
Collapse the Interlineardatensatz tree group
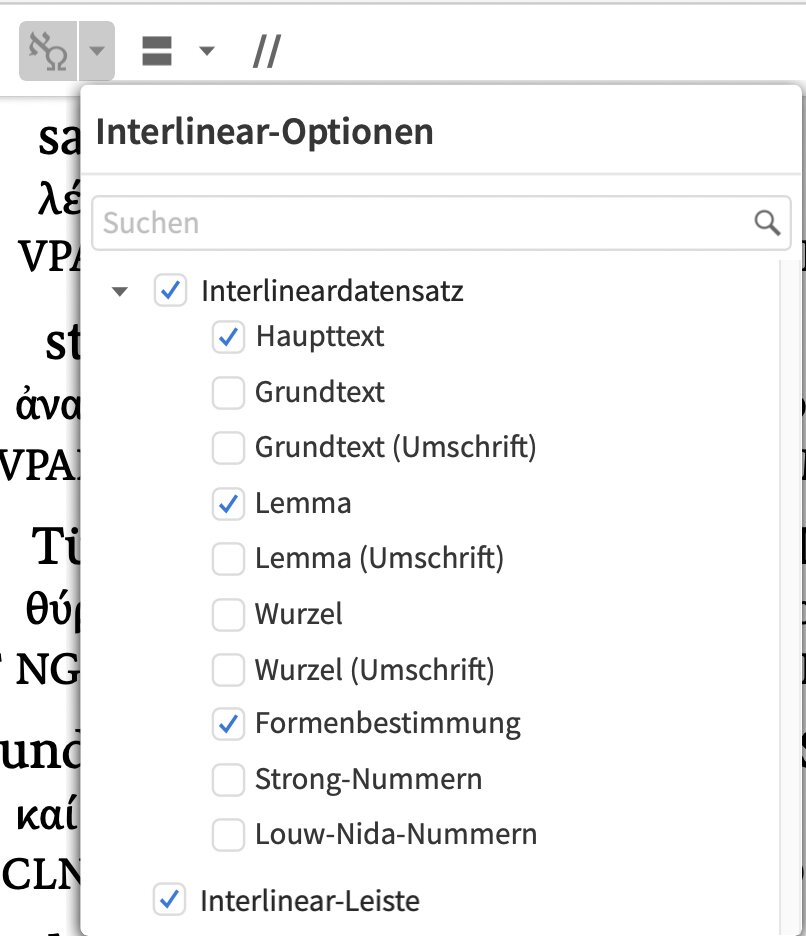(x=120, y=291)
